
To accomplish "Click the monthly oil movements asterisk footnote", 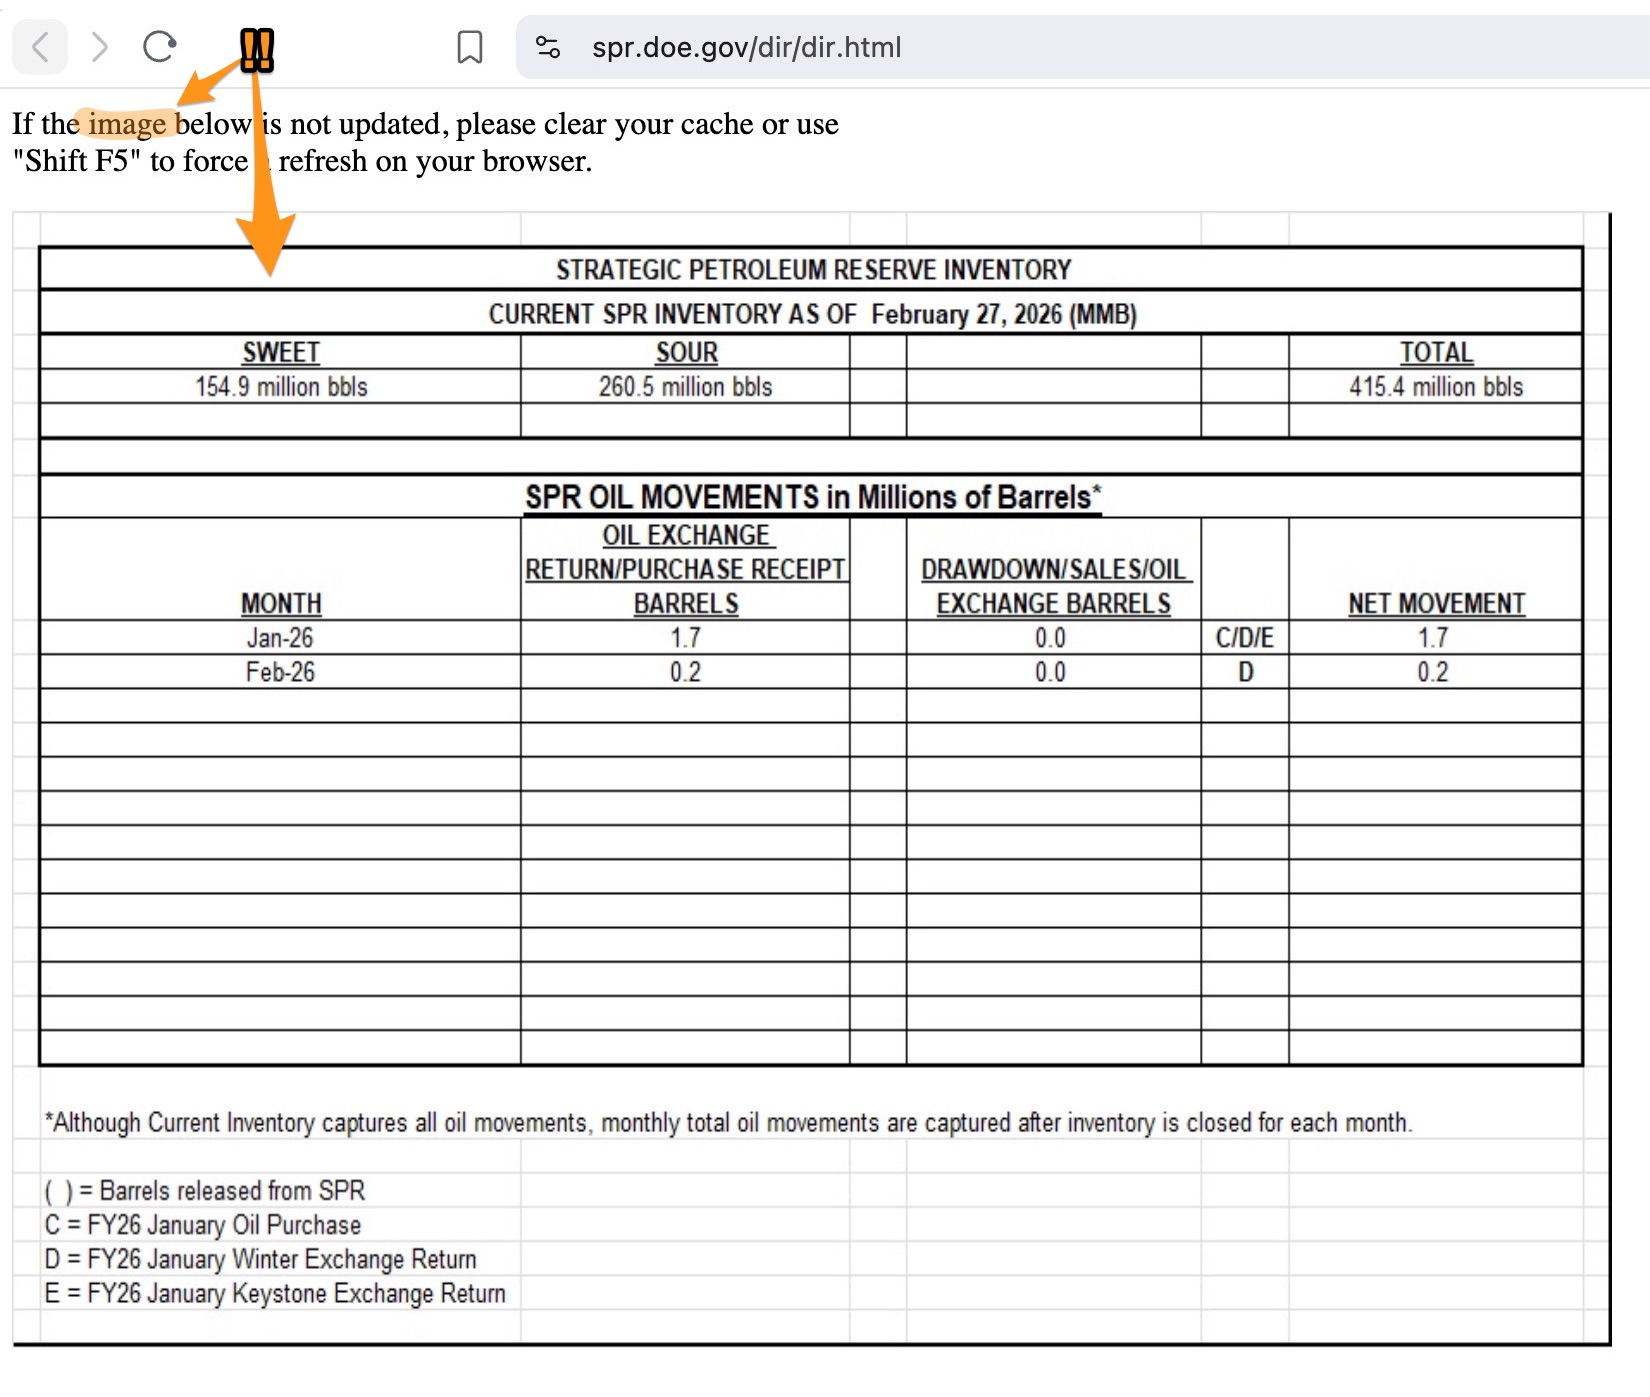I will [x=727, y=1122].
